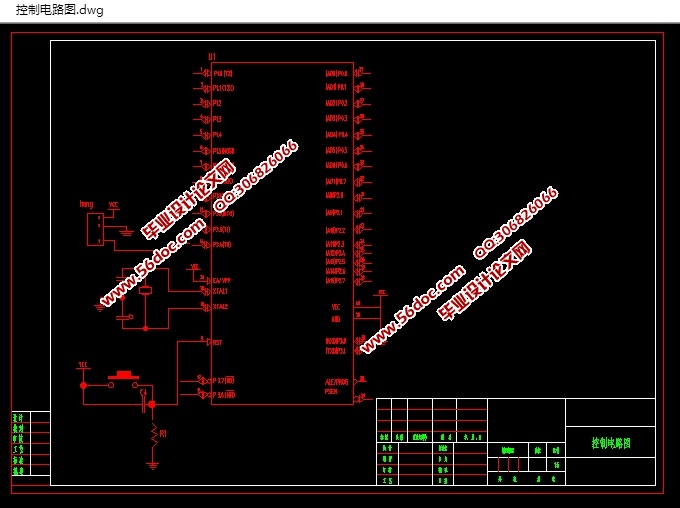Viewport: 680px width, 508px height.
Task: Click the U1 chip designator label
Action: click(x=212, y=57)
